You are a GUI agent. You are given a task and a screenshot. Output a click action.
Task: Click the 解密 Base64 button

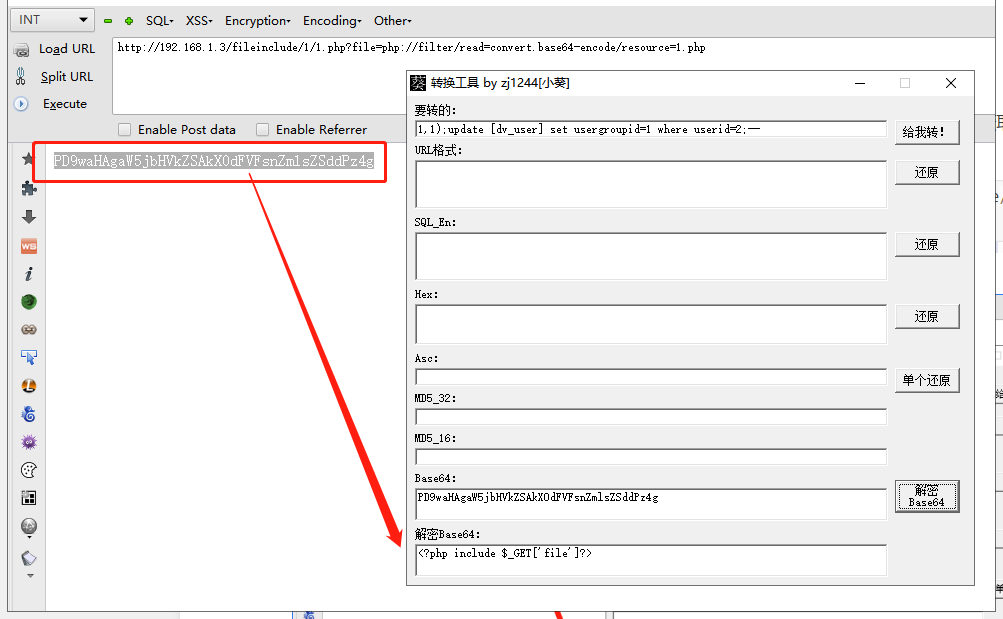pyautogui.click(x=927, y=496)
